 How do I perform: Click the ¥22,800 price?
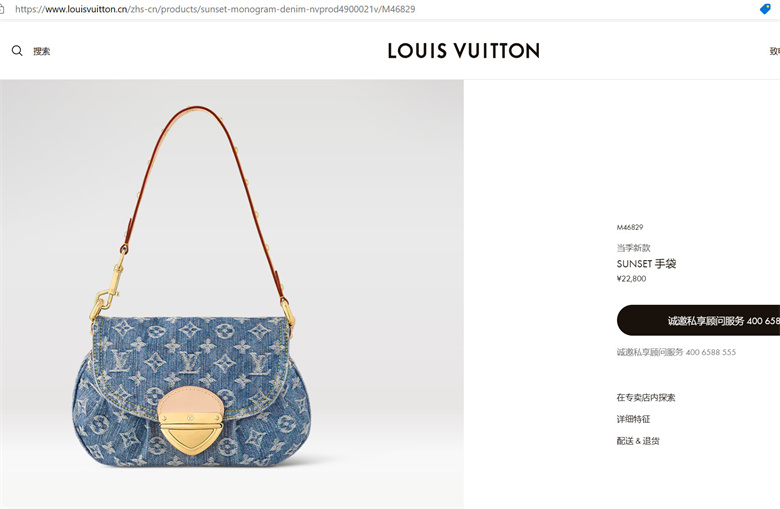631,279
